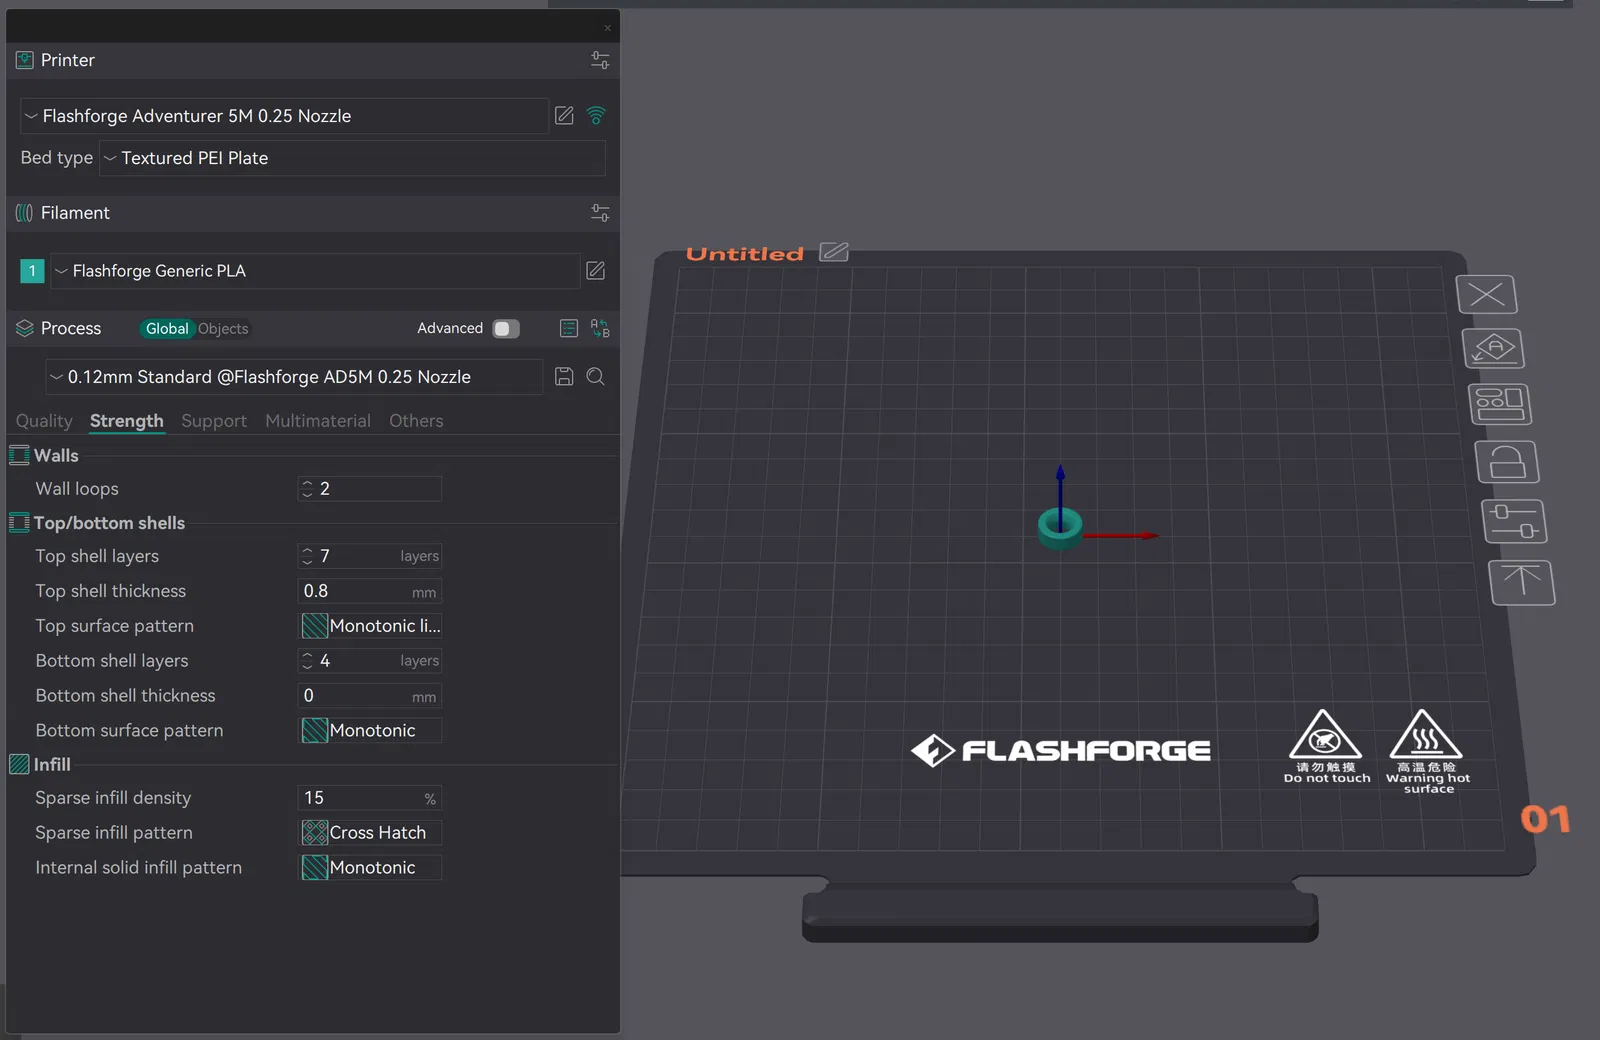Close the side panel with small X

pos(607,28)
